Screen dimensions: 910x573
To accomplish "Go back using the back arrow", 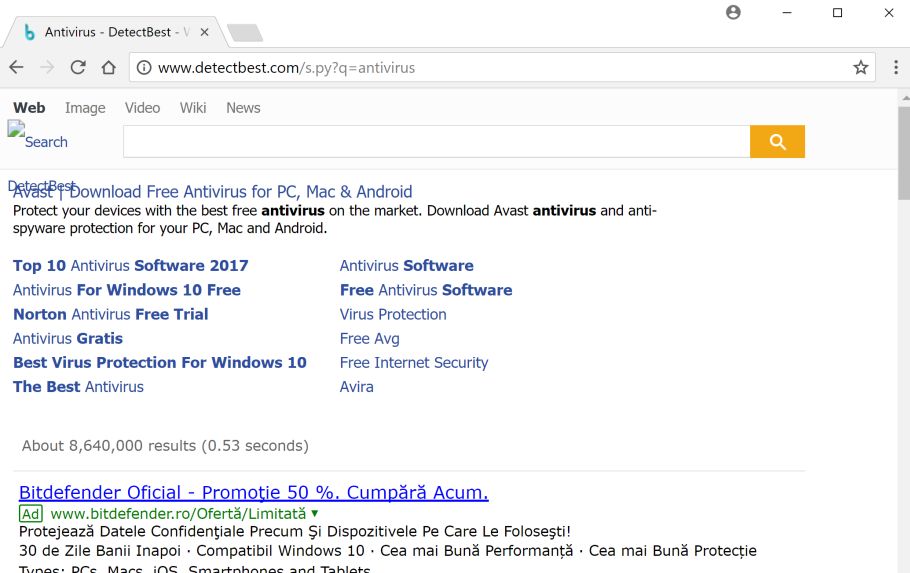I will coord(16,68).
